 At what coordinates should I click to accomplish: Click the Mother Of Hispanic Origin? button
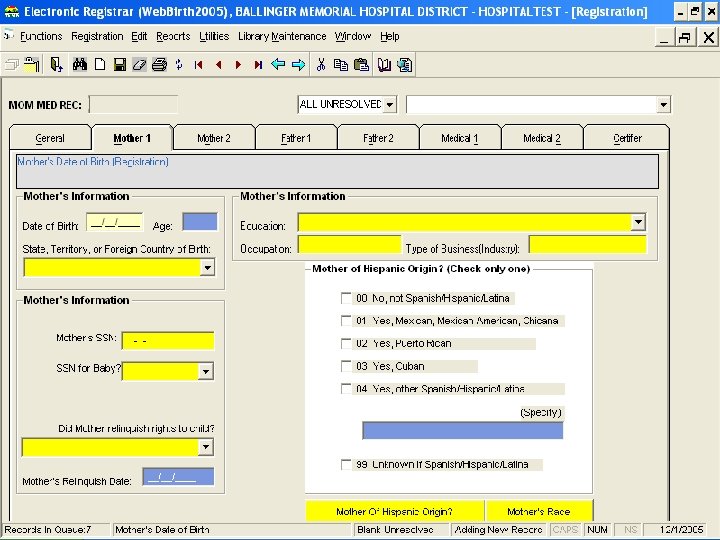(394, 511)
